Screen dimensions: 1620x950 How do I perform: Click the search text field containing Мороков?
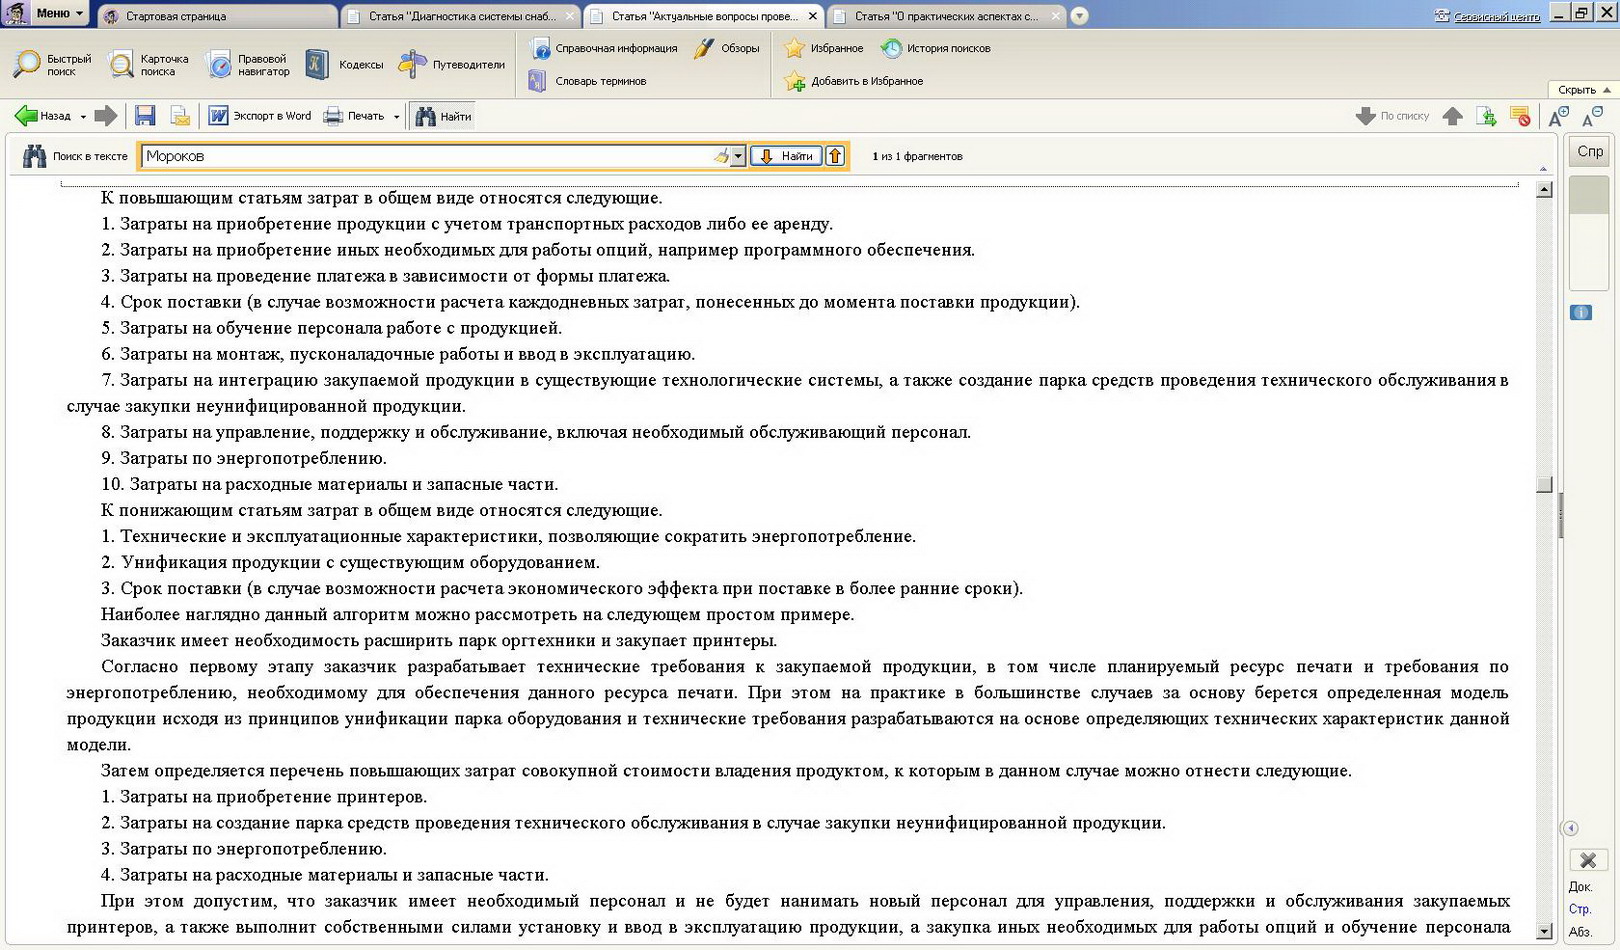[x=425, y=156]
